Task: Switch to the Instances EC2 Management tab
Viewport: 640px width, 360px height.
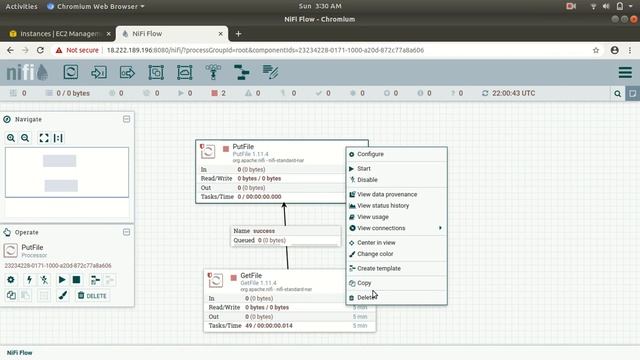Action: [x=60, y=34]
